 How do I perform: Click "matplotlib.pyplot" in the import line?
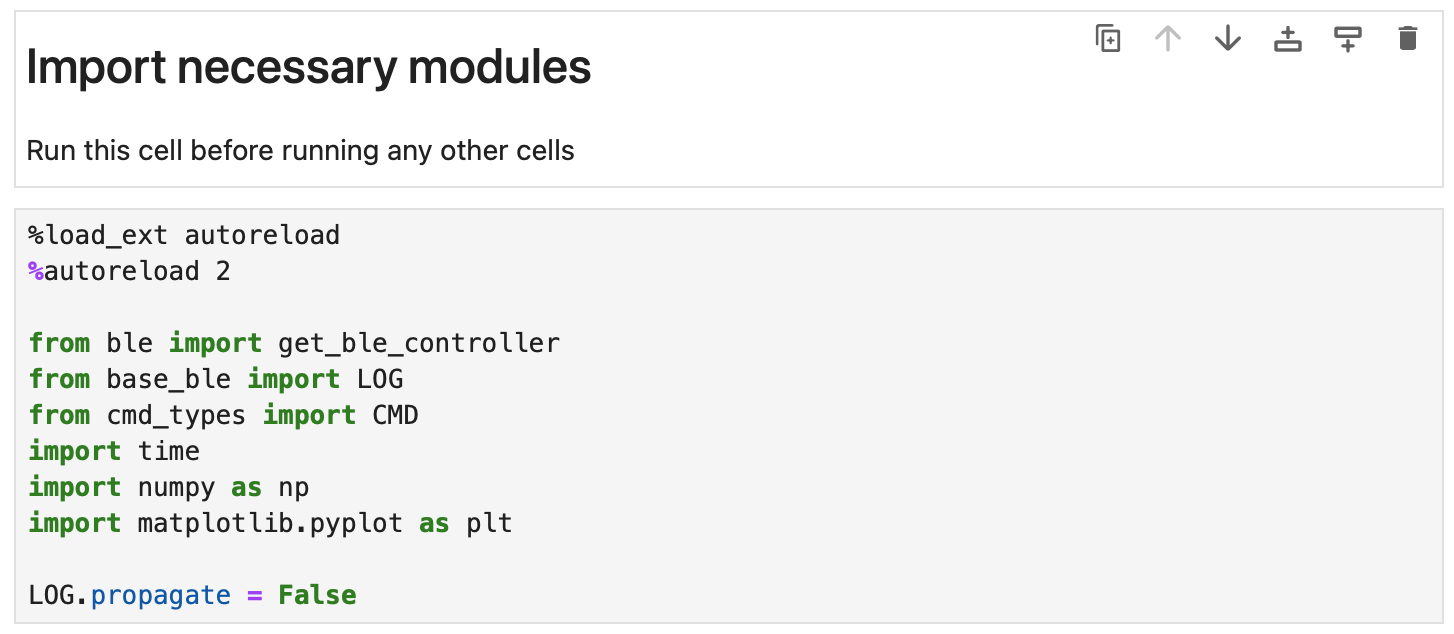(270, 523)
